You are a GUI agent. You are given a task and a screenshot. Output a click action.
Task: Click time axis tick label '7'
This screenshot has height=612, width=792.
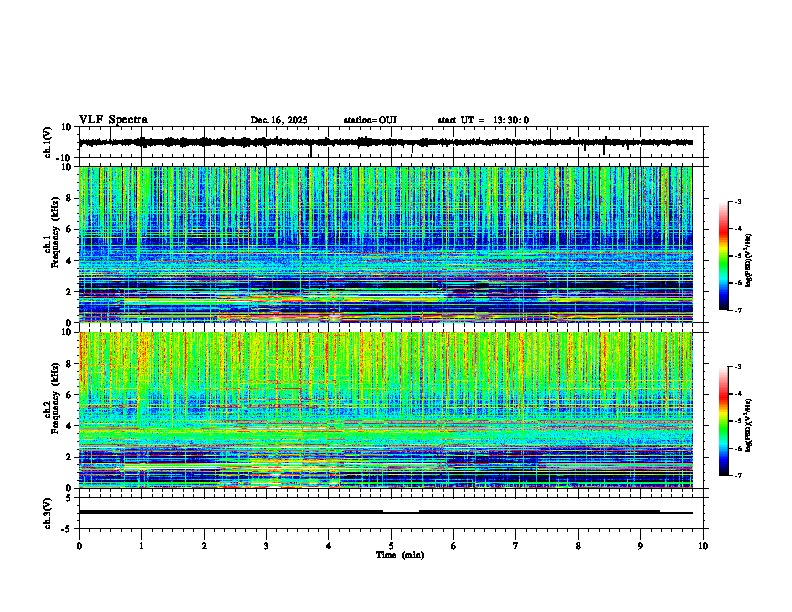point(516,546)
